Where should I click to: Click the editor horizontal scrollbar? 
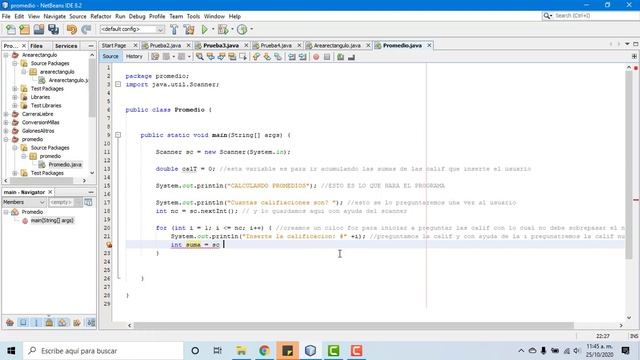pos(353,325)
